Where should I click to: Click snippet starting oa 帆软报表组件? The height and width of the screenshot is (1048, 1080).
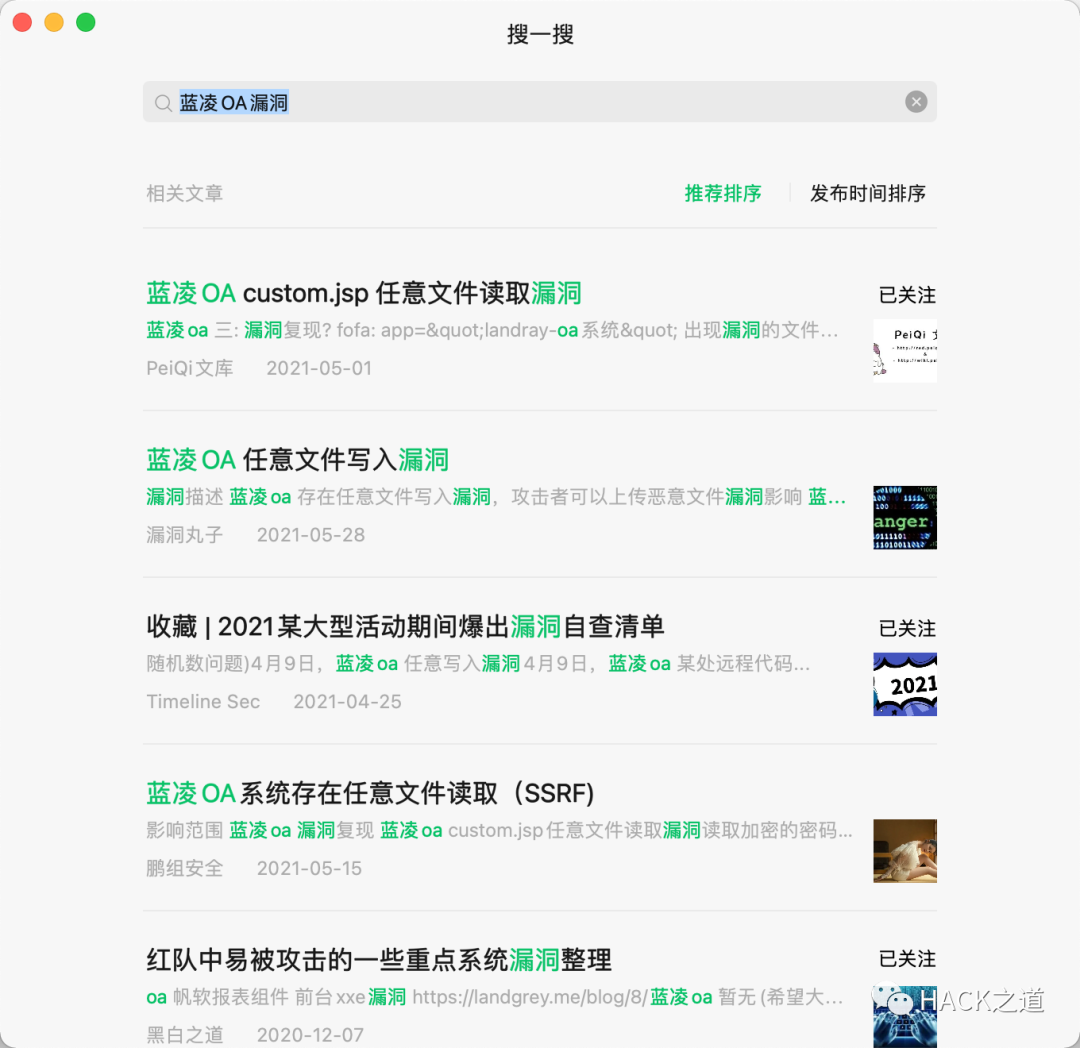coord(495,997)
